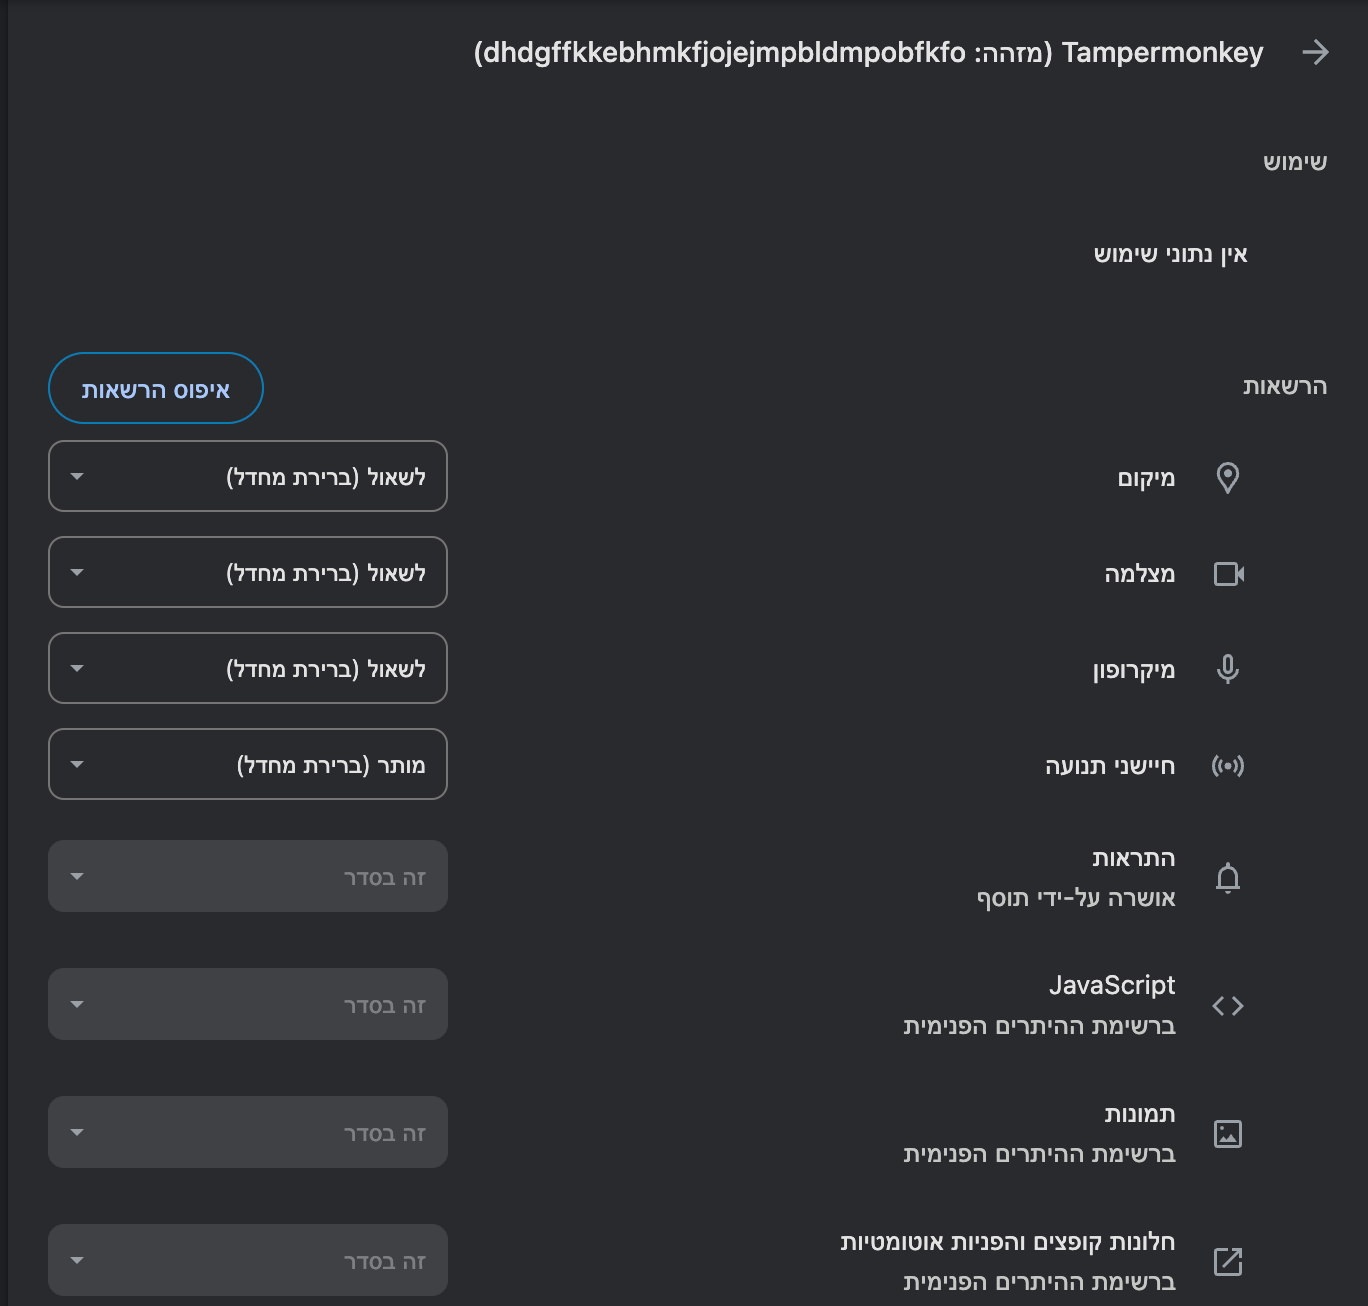Click the חיישני תנועה permission label

1110,766
